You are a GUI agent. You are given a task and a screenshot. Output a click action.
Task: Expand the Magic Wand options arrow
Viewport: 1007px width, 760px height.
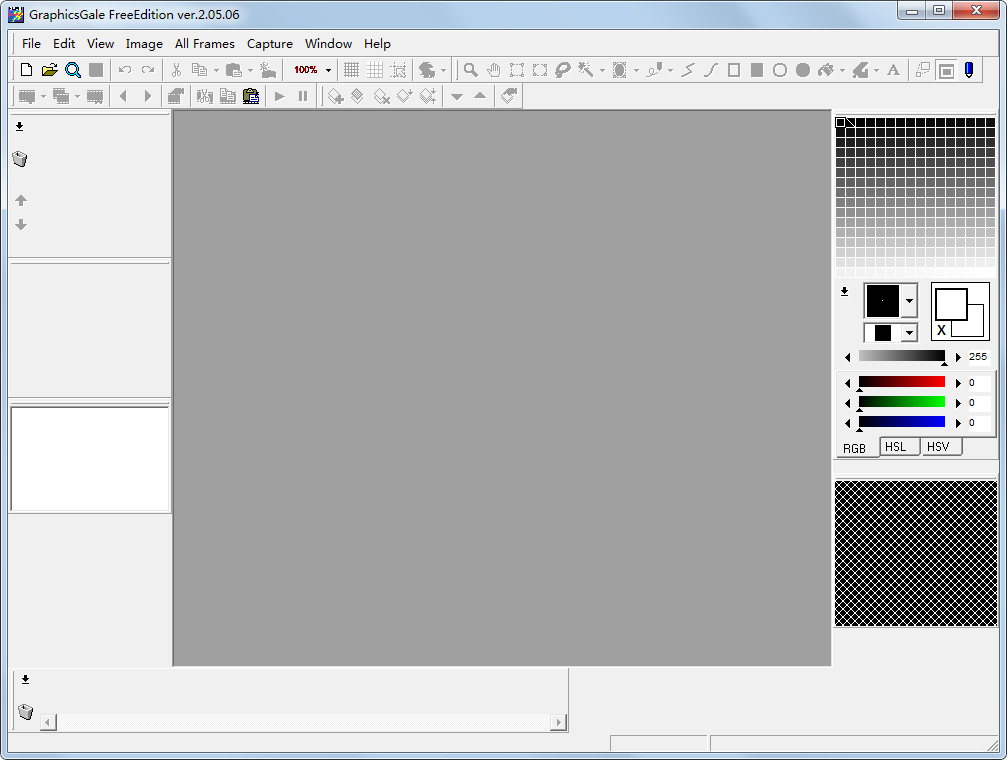(602, 70)
